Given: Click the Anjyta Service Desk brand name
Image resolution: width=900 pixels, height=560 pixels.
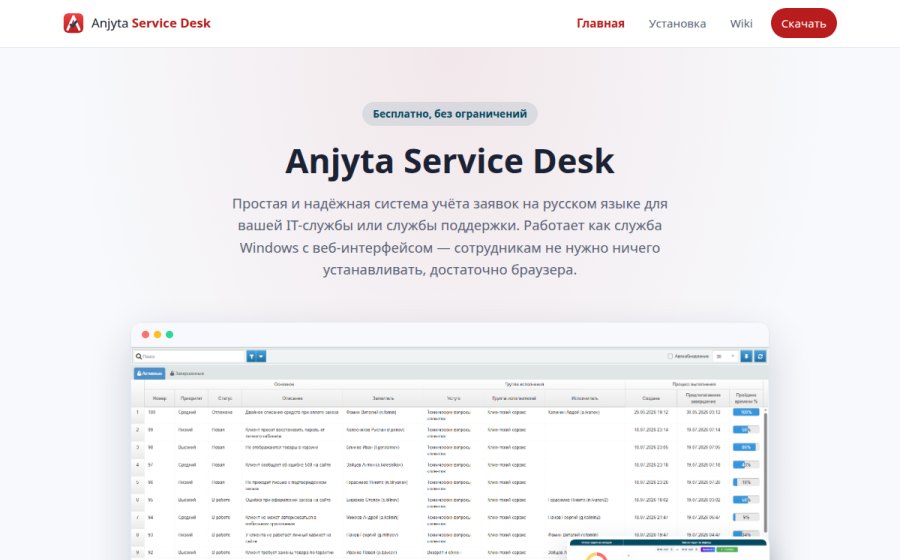Looking at the screenshot, I should (x=151, y=24).
